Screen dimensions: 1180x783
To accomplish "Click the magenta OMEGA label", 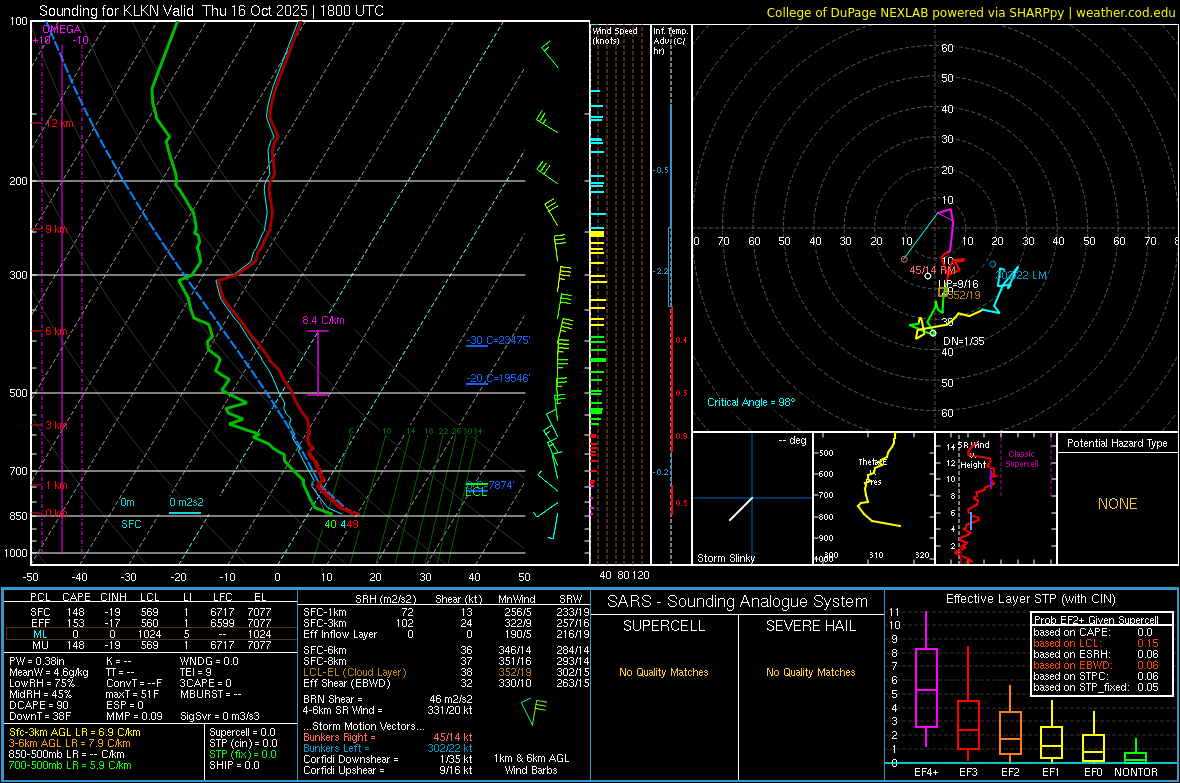I will 62,29.
